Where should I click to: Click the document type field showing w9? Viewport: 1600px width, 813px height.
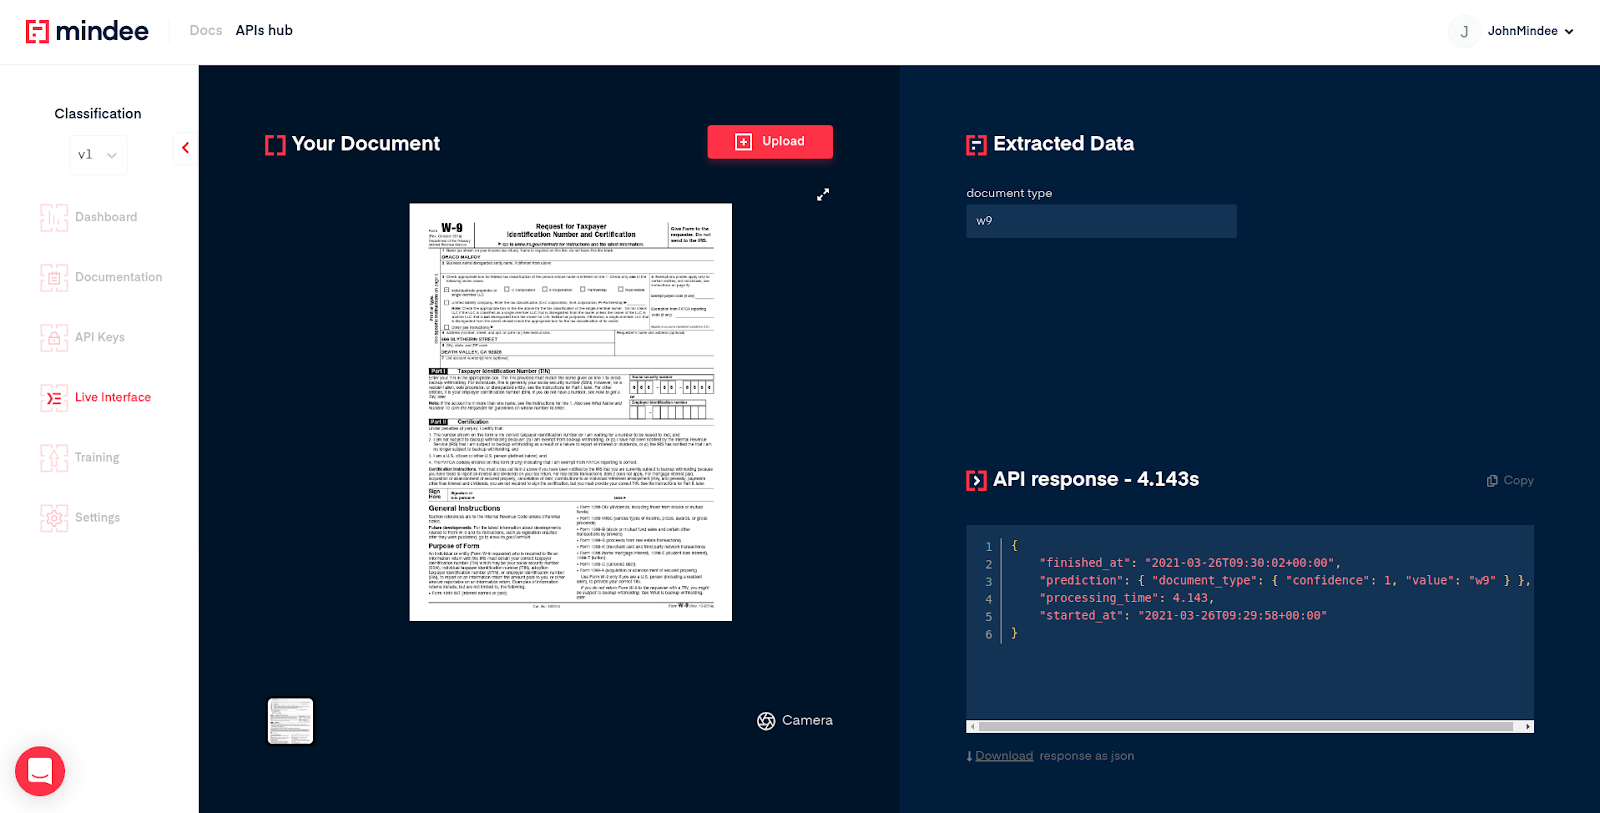pyautogui.click(x=1101, y=221)
